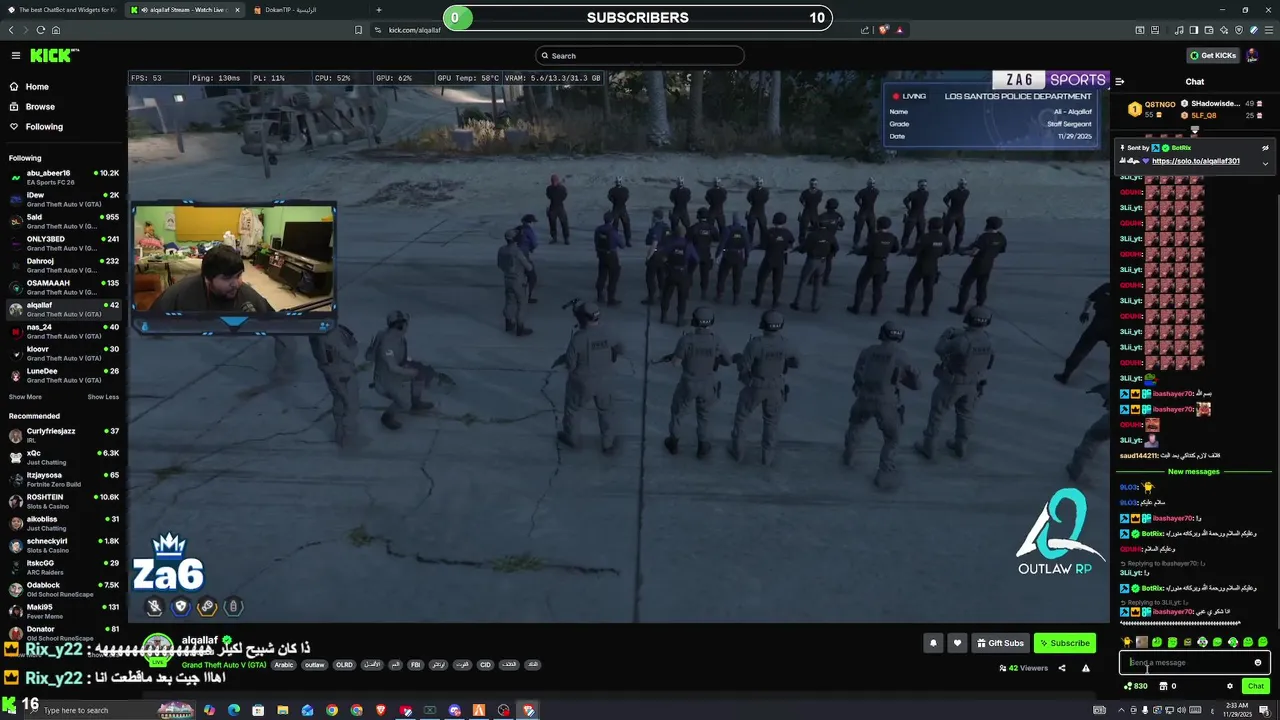Open the recommended Odablock channel
Screen dimensions: 1280x720
(64, 589)
